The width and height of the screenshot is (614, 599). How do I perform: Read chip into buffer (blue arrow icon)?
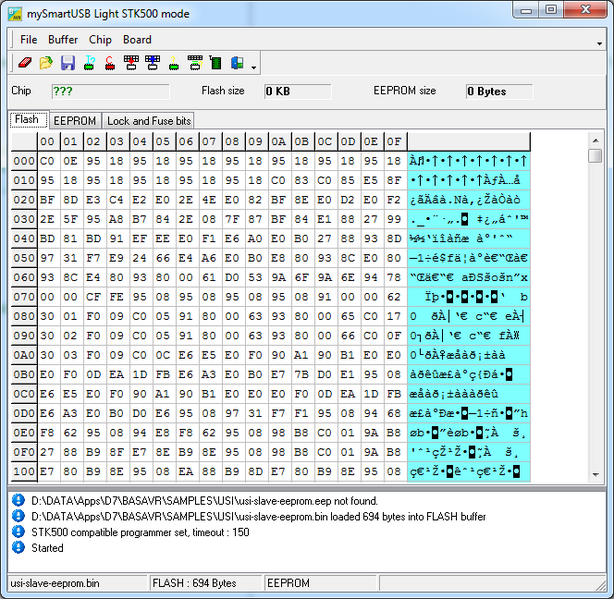(x=152, y=63)
